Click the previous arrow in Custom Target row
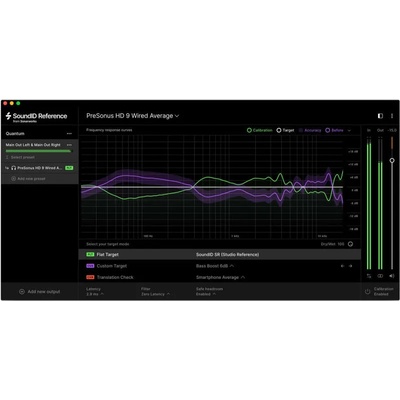The width and height of the screenshot is (400, 400). (343, 266)
